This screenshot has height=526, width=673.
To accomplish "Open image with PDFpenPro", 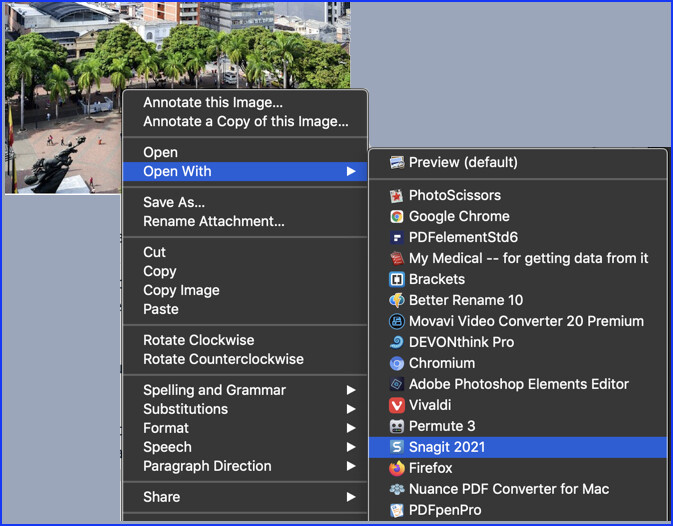I will click(x=518, y=510).
